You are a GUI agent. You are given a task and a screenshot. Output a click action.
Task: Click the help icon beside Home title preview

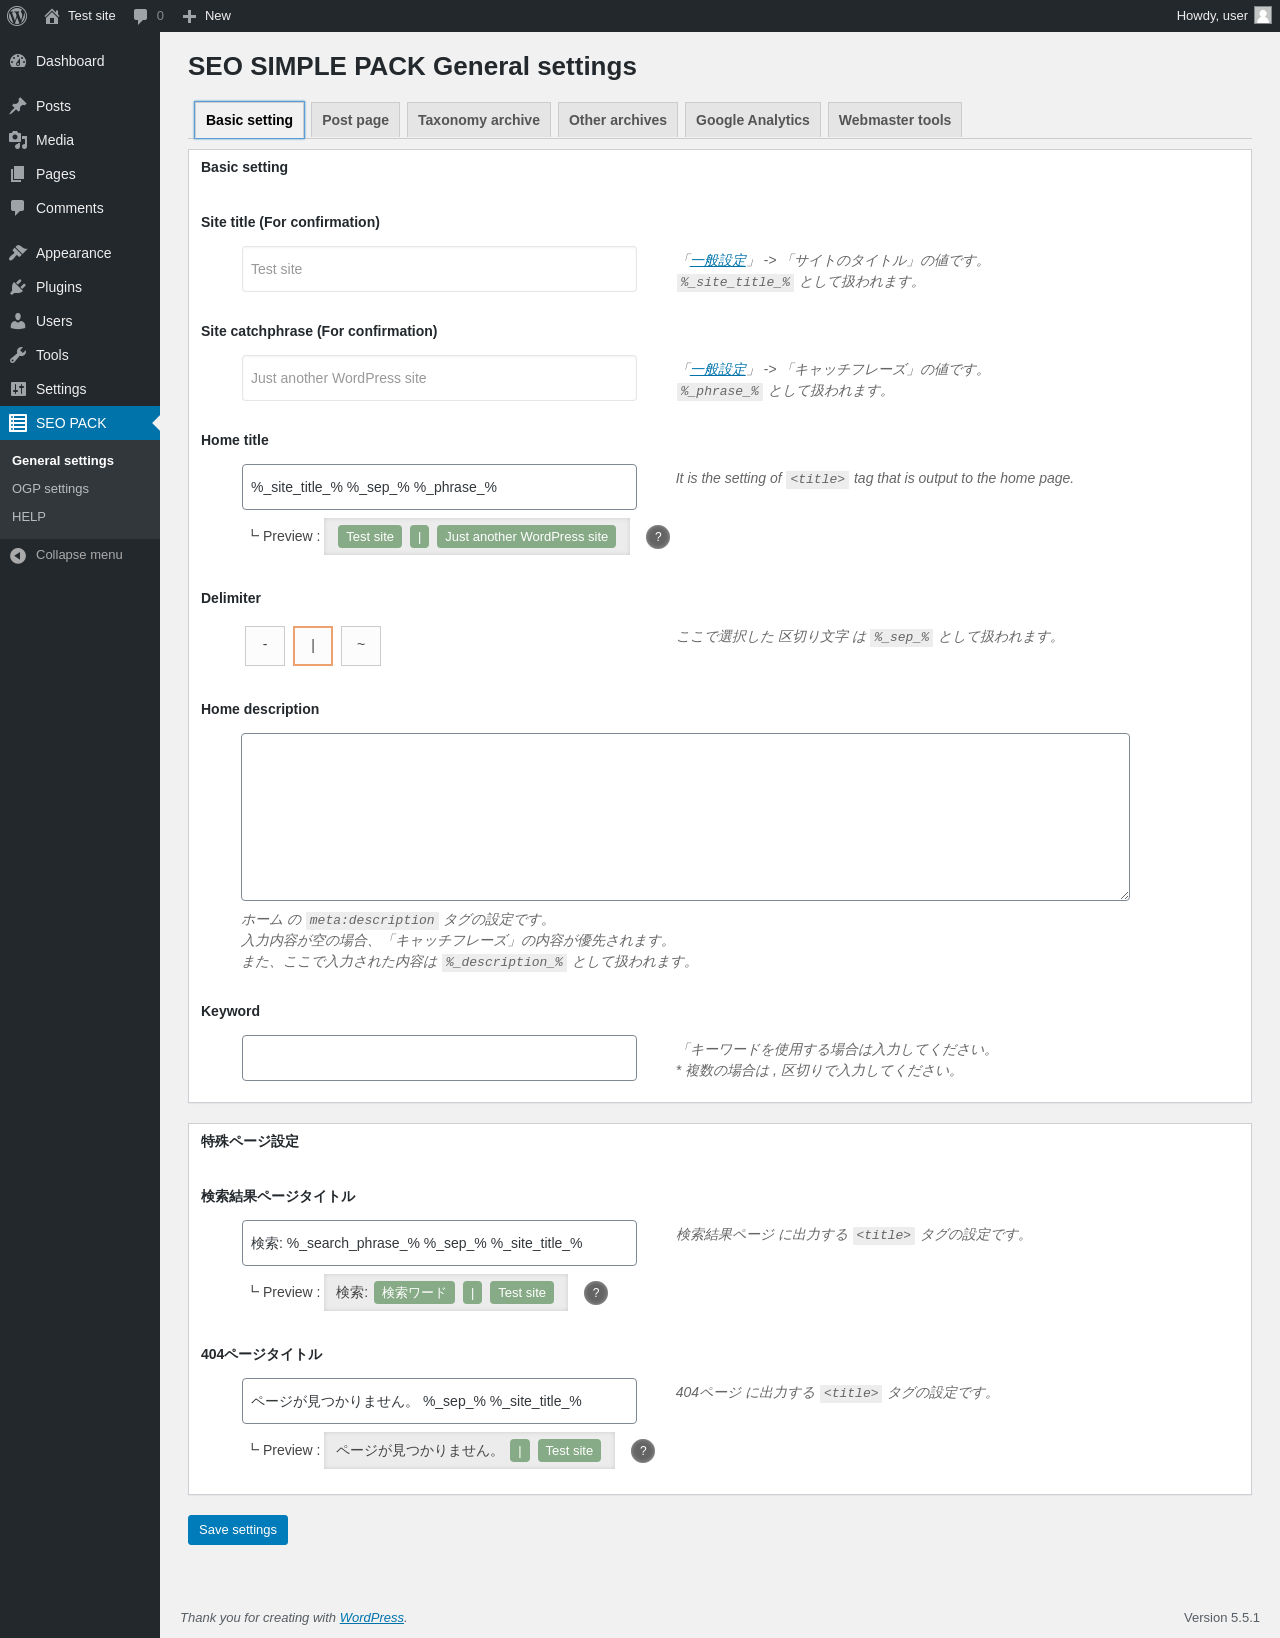pyautogui.click(x=658, y=537)
